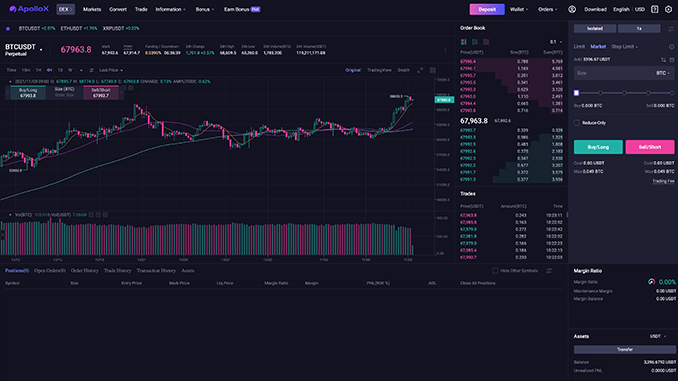
Task: Tick the Reduce-Only checkbox
Action: (x=576, y=123)
